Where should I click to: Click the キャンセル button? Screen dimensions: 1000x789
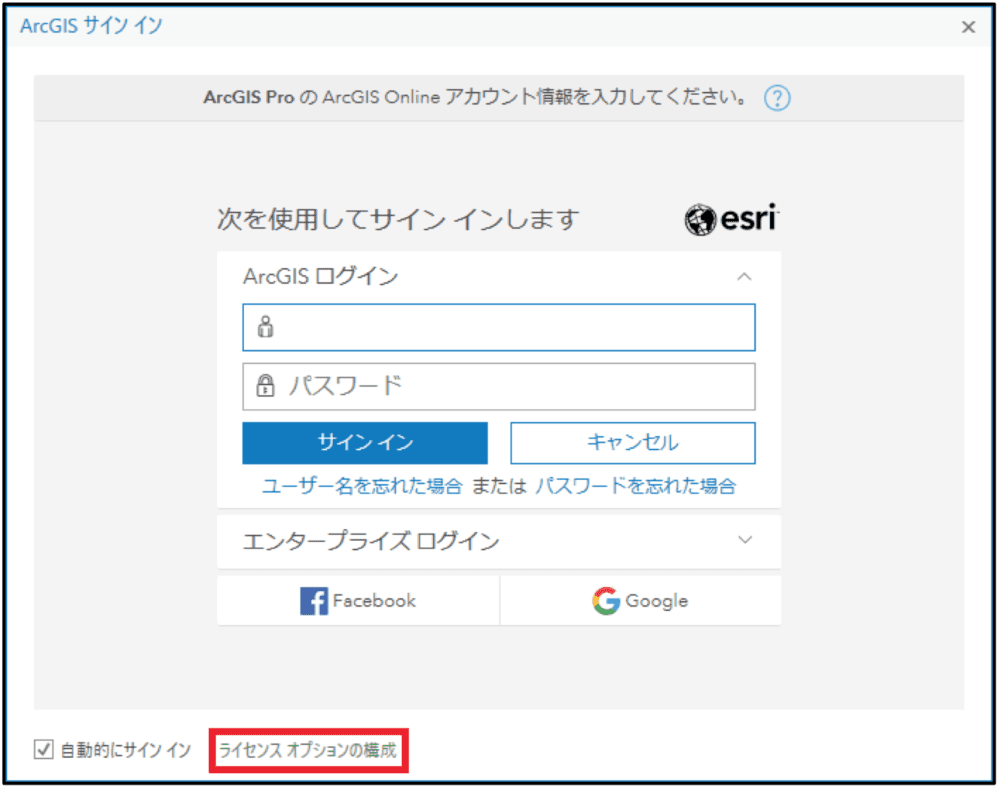coord(633,443)
